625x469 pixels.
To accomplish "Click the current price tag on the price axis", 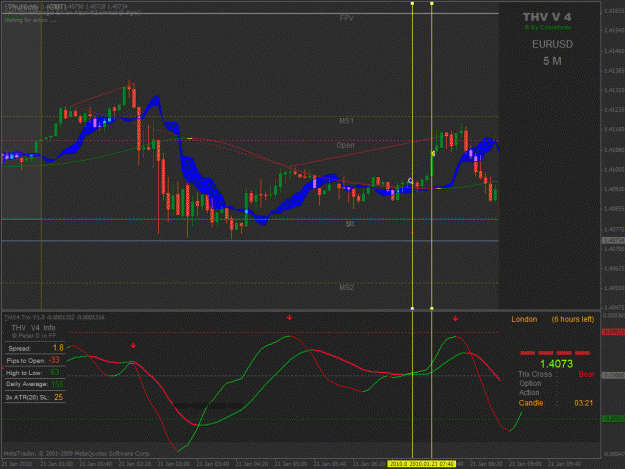I will tap(613, 241).
